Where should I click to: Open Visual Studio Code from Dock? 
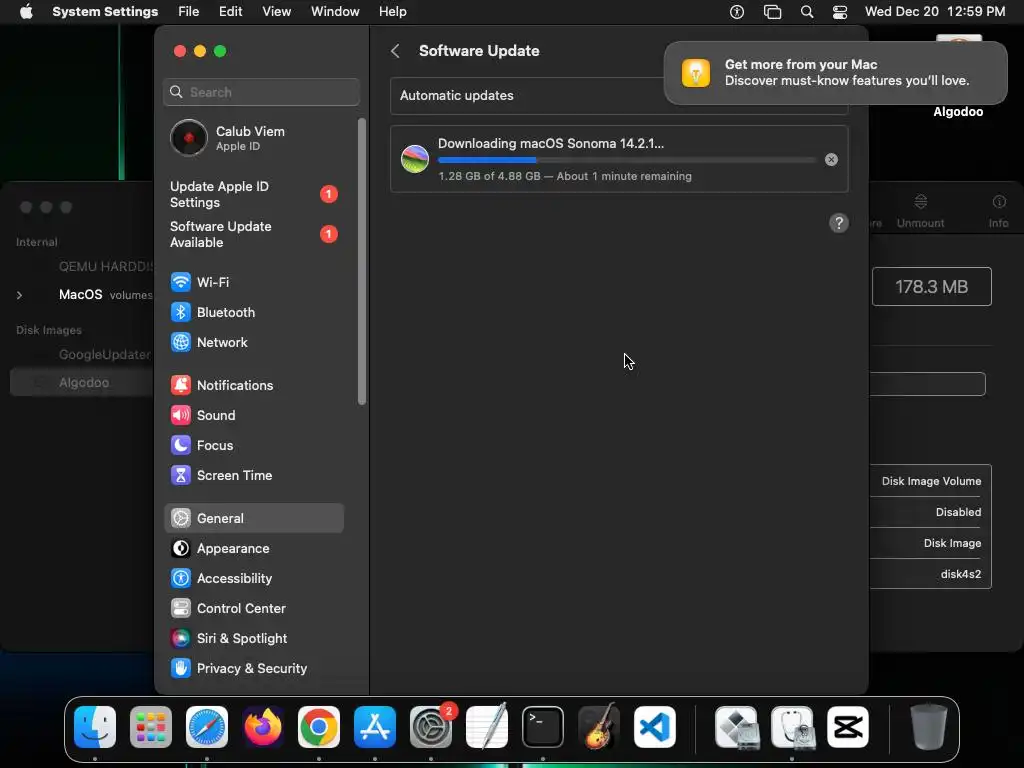655,727
